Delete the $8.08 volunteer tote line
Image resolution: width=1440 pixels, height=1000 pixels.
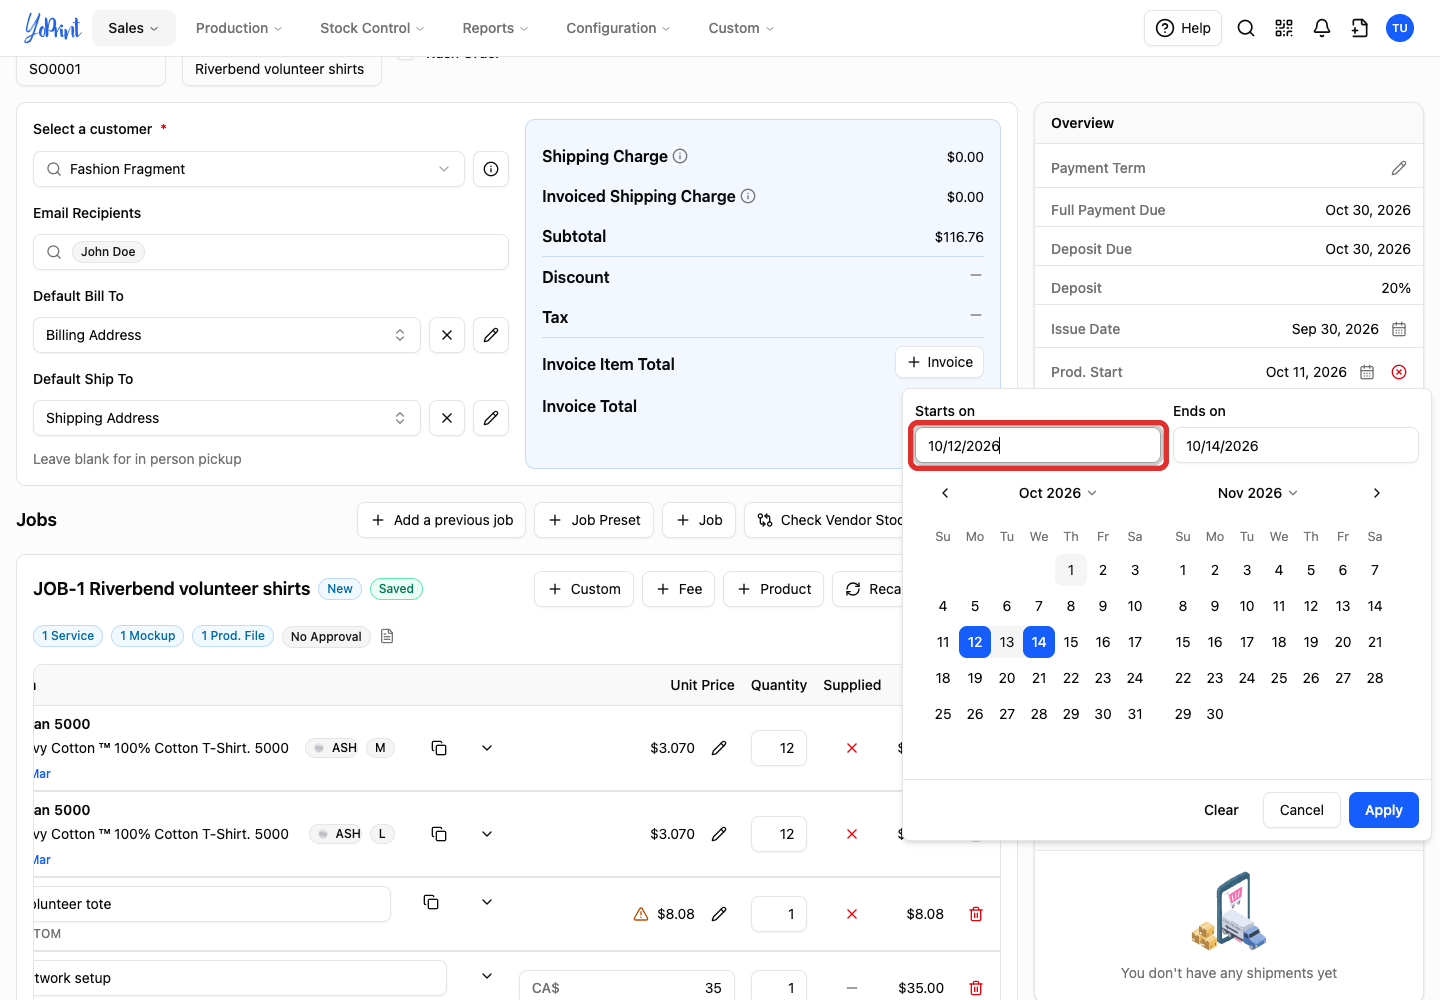point(976,914)
